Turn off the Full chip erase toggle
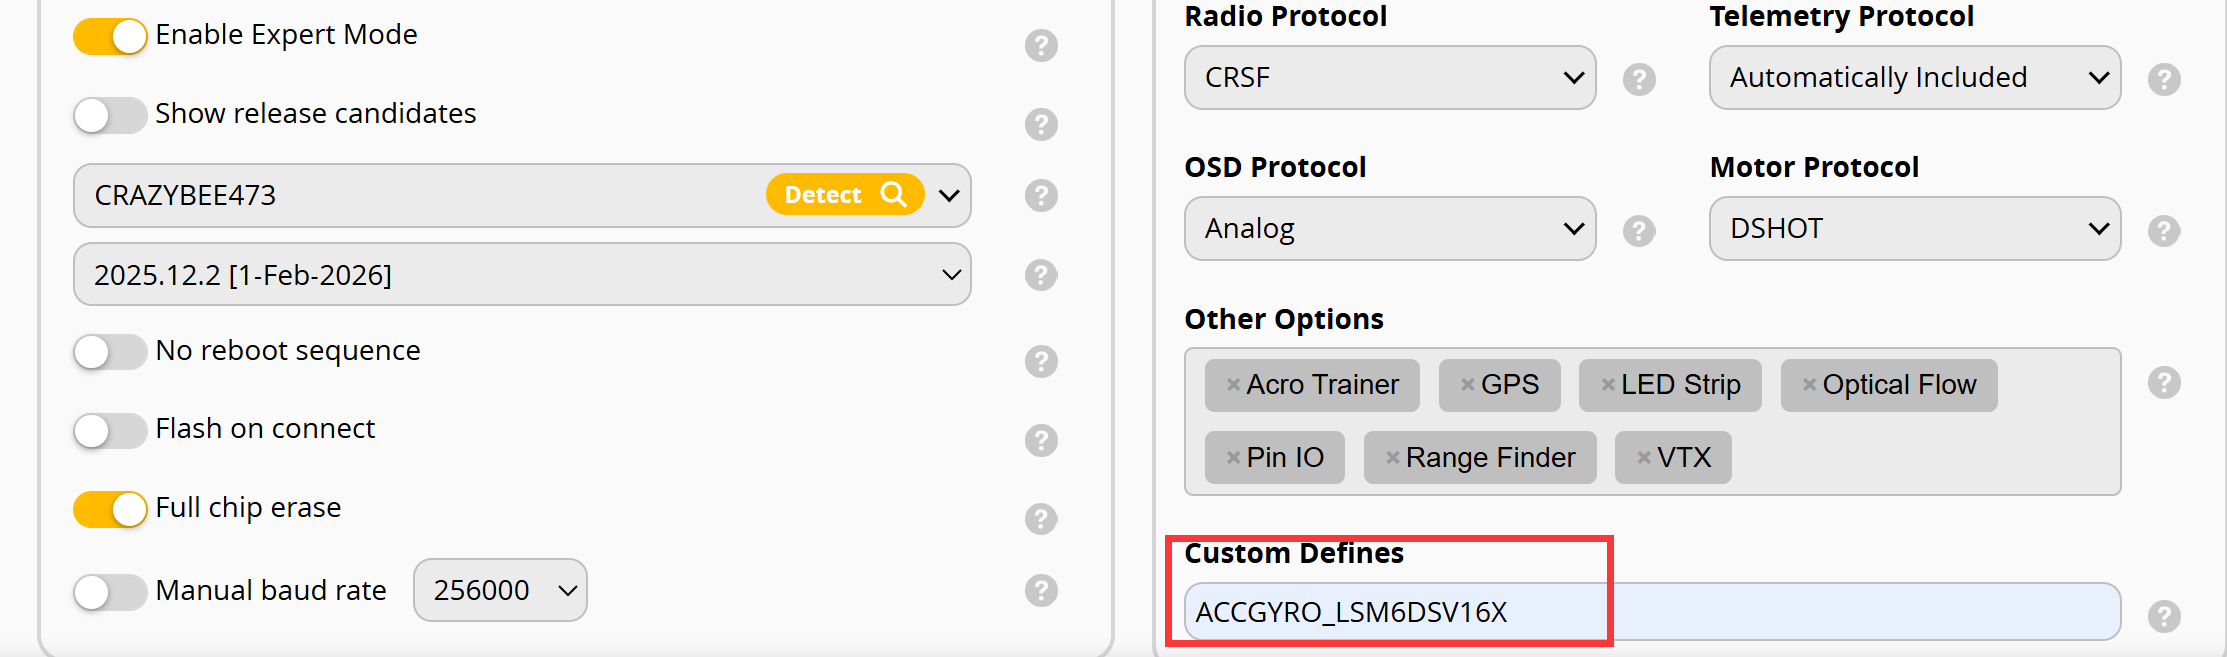Image resolution: width=2227 pixels, height=657 pixels. [110, 509]
